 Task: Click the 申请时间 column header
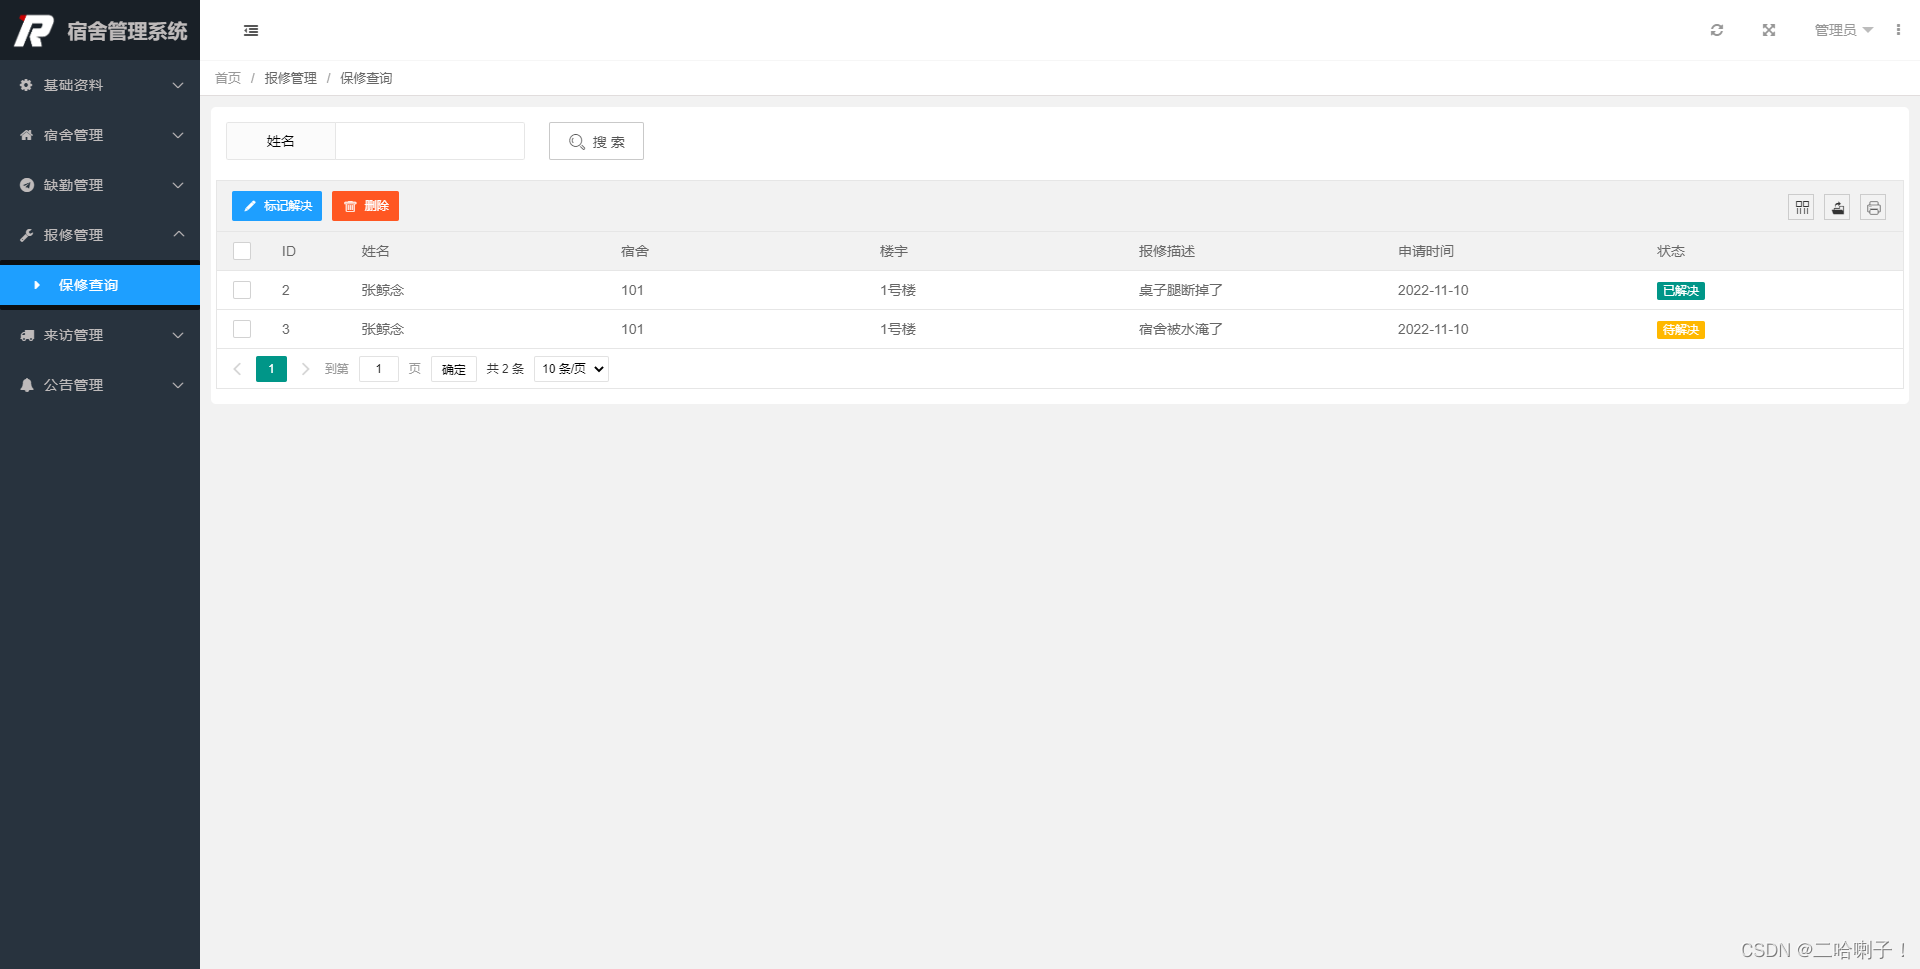tap(1426, 251)
